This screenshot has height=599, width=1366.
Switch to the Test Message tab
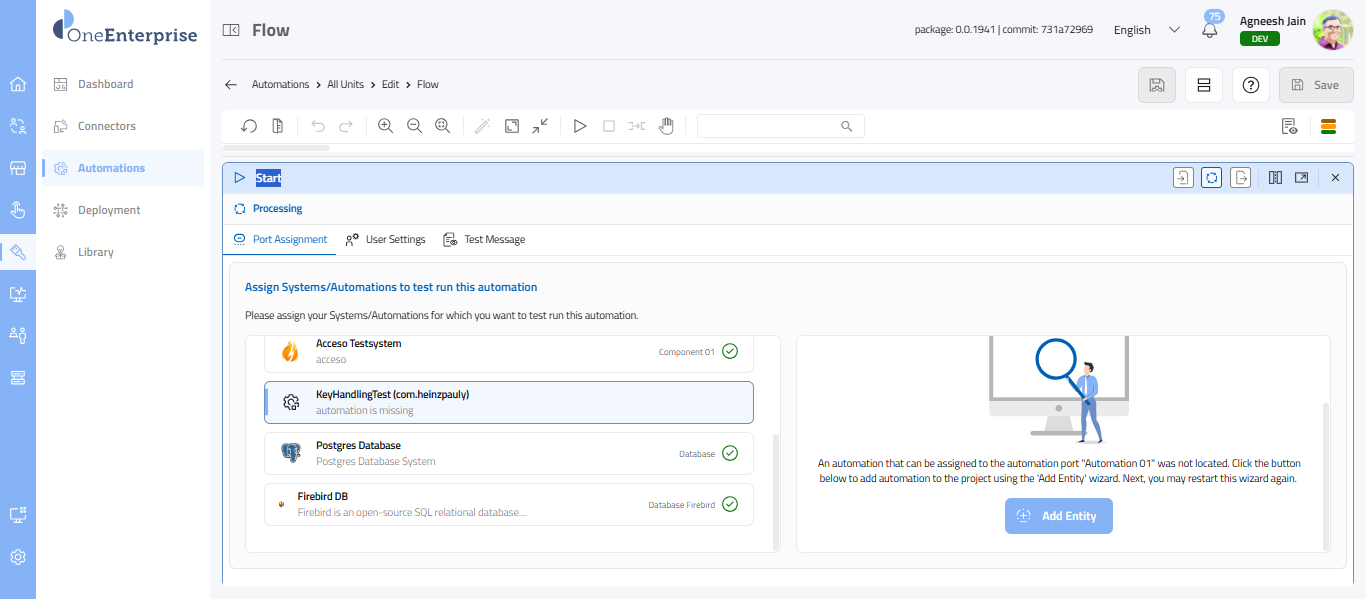pyautogui.click(x=484, y=239)
